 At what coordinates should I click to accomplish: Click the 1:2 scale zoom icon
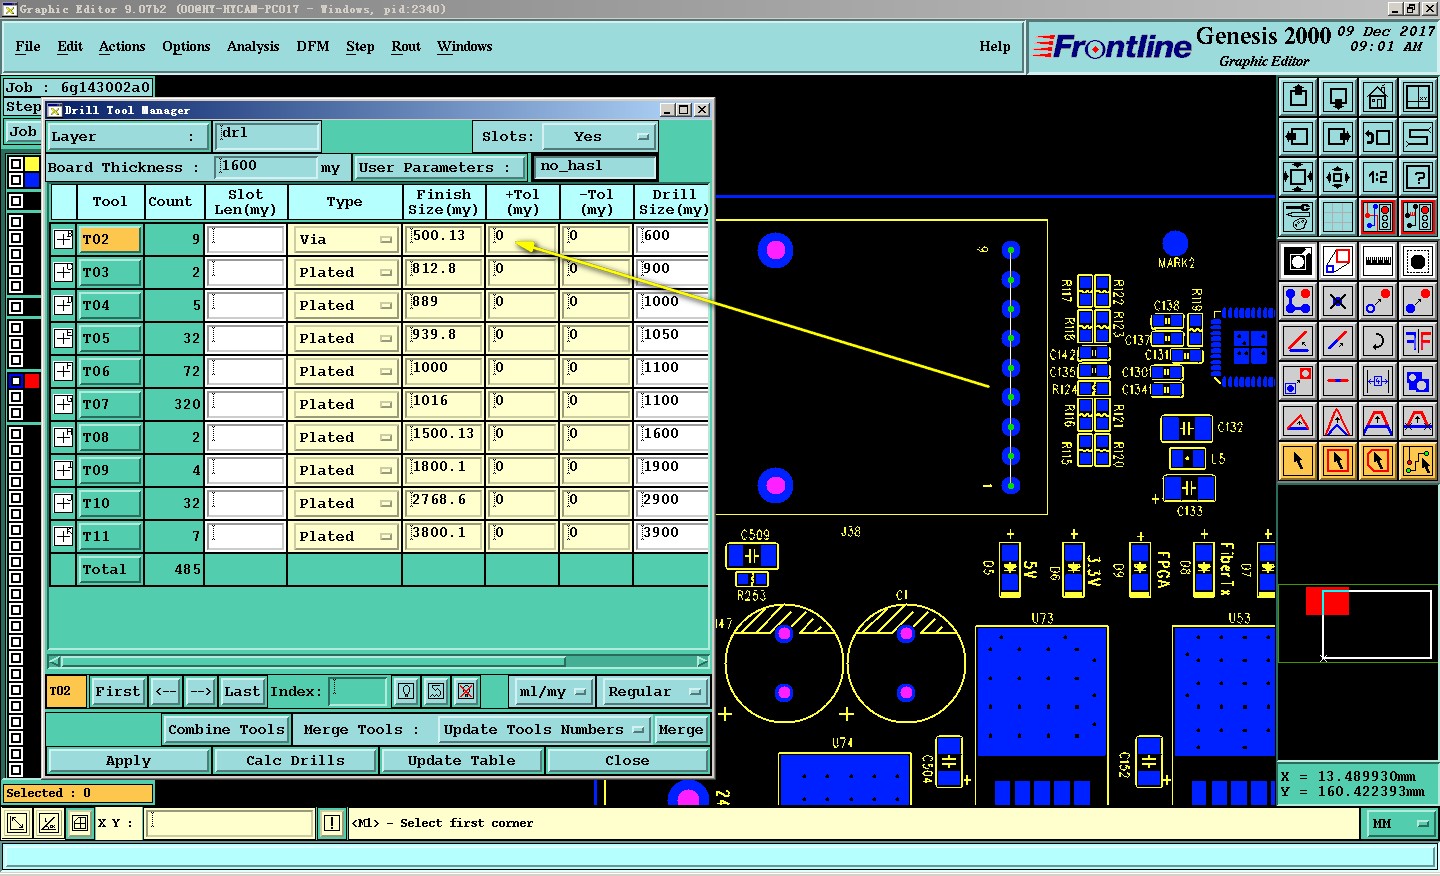[1378, 177]
